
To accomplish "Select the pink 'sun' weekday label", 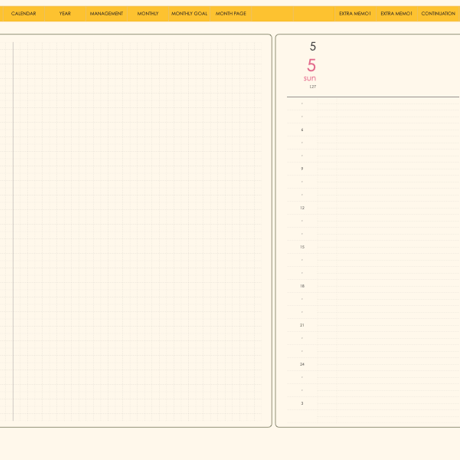I will tap(310, 78).
